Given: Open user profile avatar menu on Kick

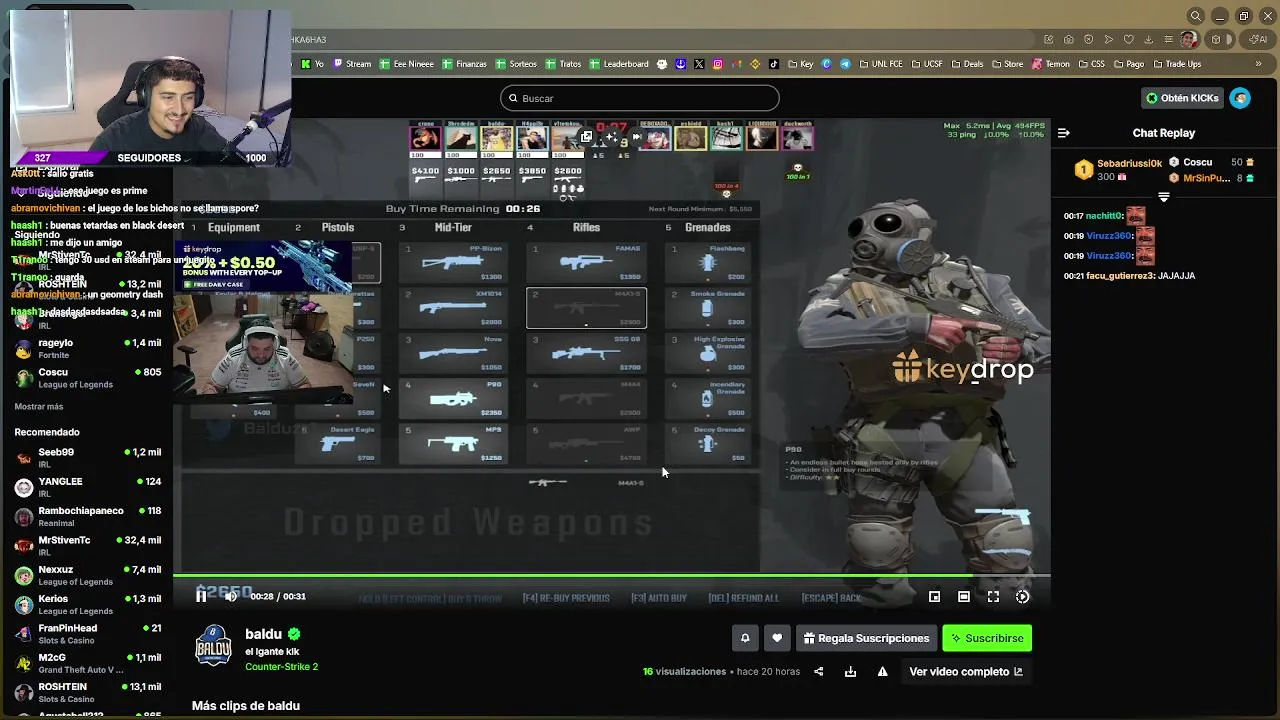Looking at the screenshot, I should pos(1240,98).
